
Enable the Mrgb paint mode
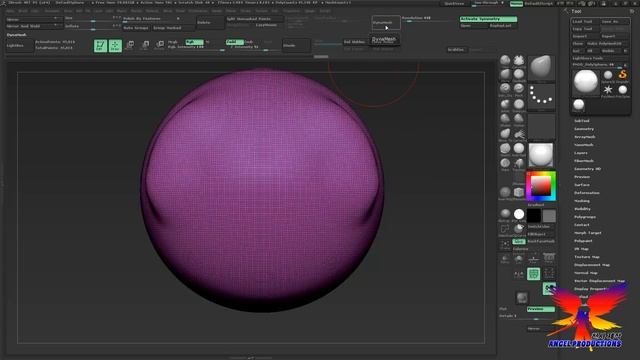coord(173,42)
